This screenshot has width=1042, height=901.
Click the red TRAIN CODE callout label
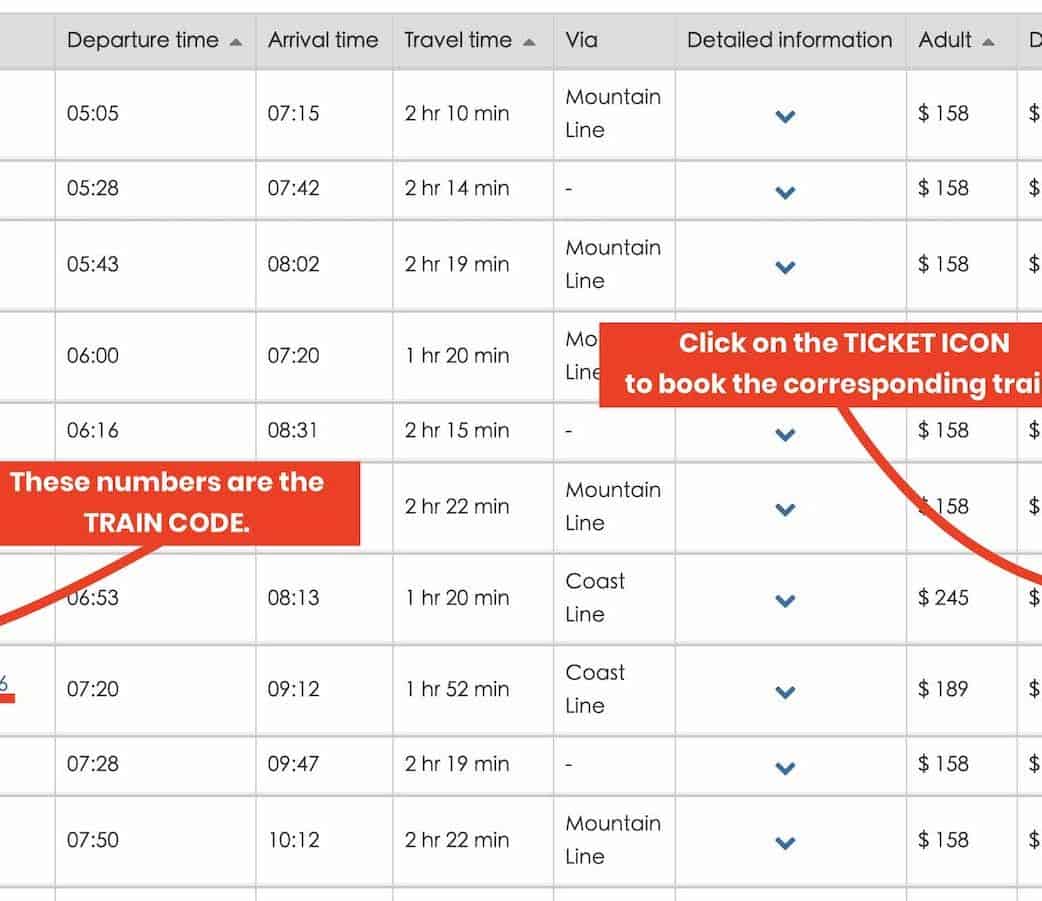167,502
